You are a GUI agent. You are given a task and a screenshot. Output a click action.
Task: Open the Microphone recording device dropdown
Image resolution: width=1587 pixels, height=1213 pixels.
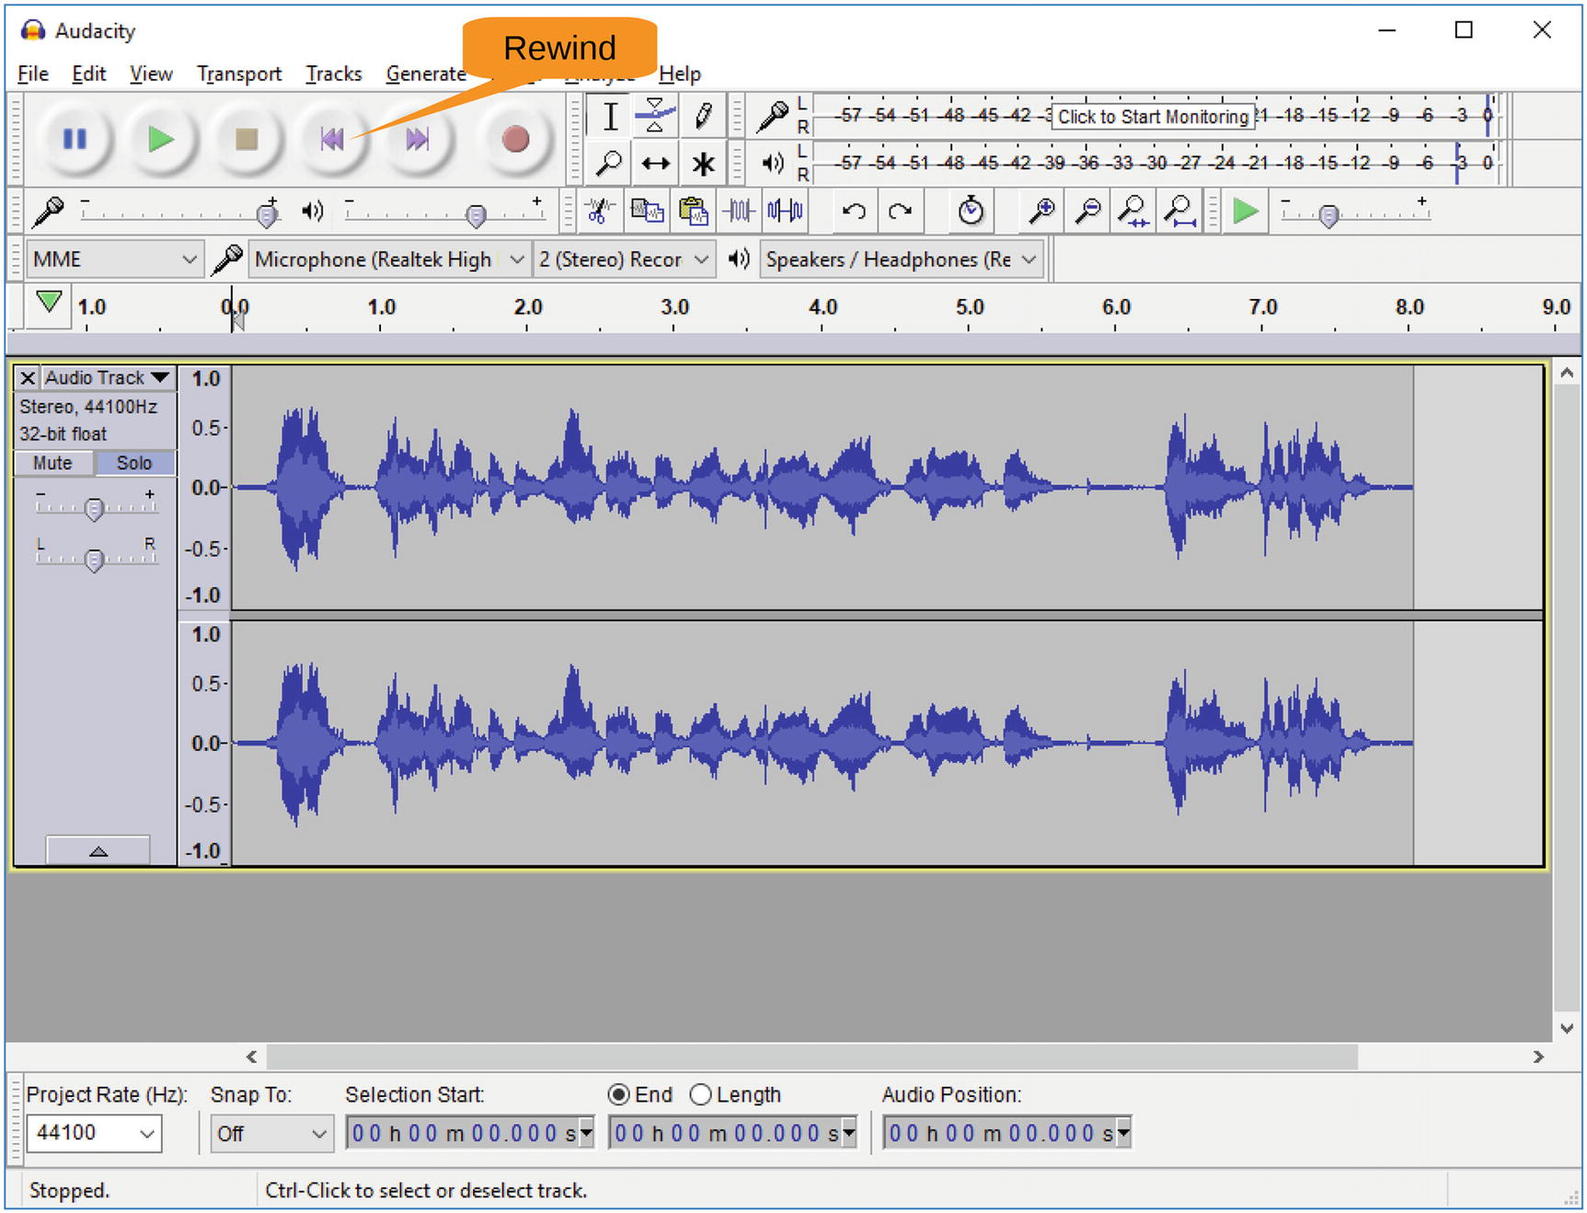389,260
